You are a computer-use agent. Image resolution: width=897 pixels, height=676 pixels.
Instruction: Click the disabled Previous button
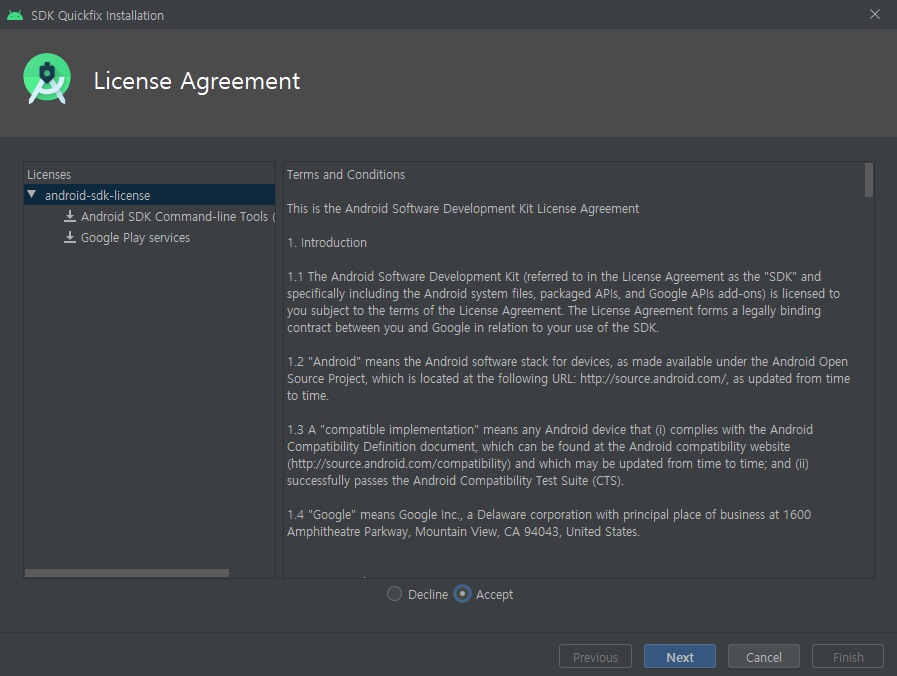[x=596, y=657]
